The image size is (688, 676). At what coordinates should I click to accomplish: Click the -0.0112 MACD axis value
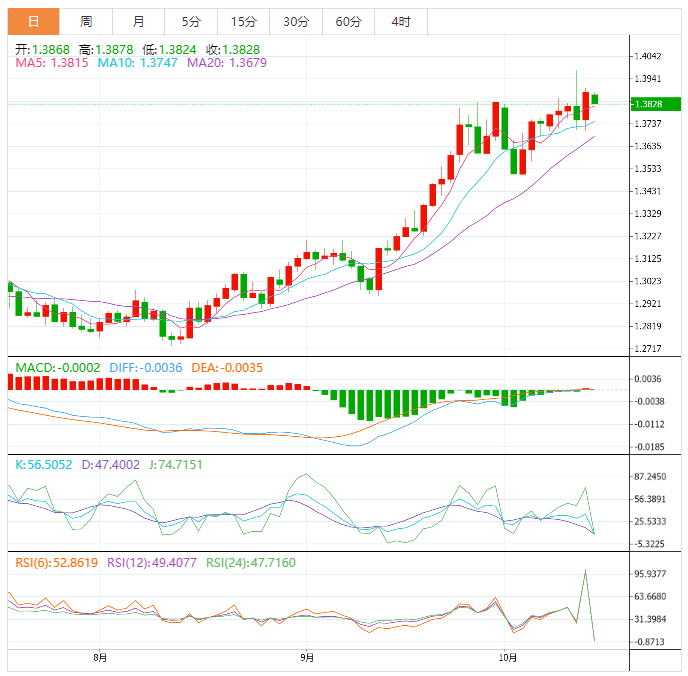pos(649,424)
